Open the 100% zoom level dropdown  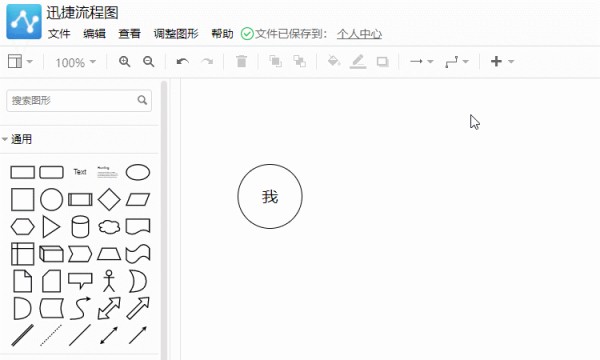[75, 62]
